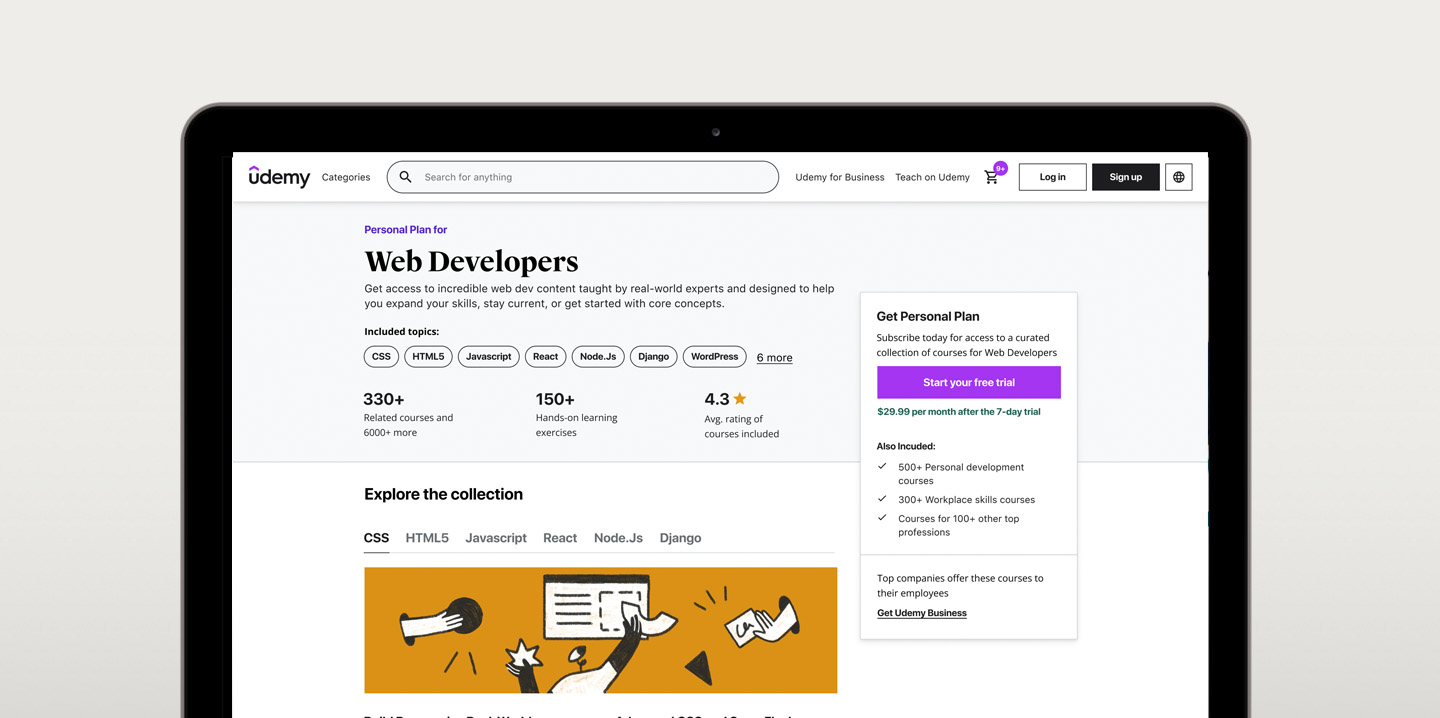Click the 'Explore the collection' heading
1440x718 pixels.
(443, 494)
